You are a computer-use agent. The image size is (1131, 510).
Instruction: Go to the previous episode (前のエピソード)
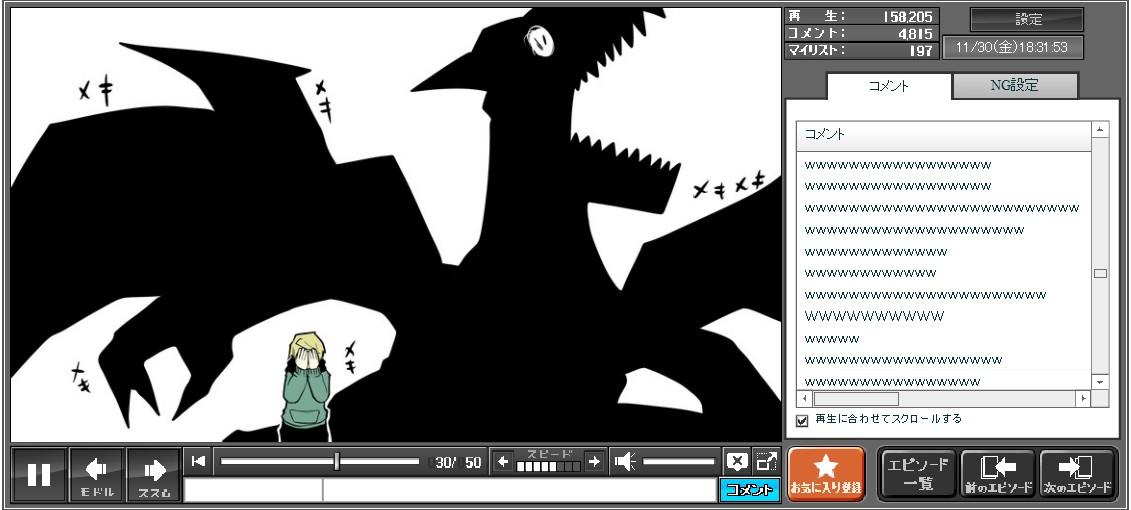997,474
